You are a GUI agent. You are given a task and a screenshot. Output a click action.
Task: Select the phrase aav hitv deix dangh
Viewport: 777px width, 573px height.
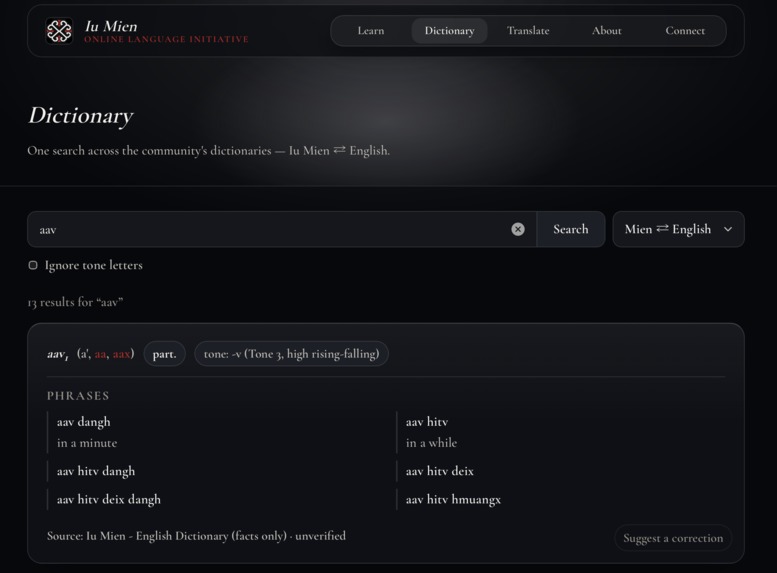pos(109,499)
